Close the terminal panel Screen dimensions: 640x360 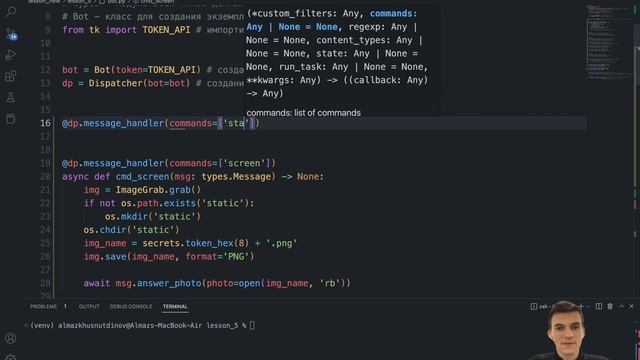pos(631,306)
